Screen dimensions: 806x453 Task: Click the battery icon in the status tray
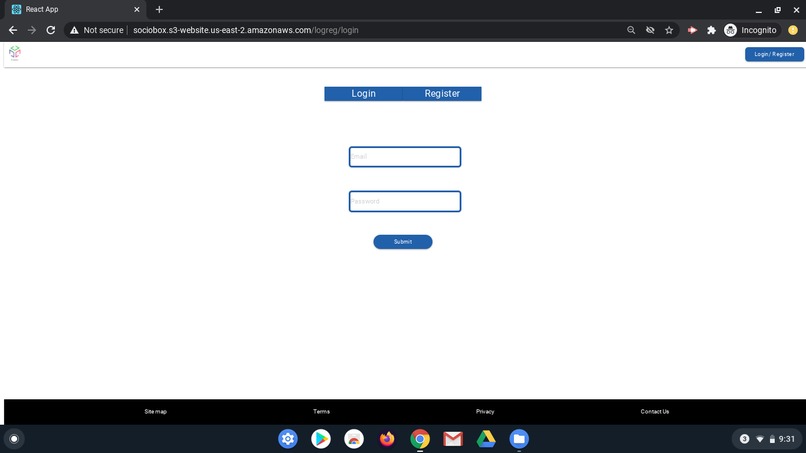(x=772, y=439)
